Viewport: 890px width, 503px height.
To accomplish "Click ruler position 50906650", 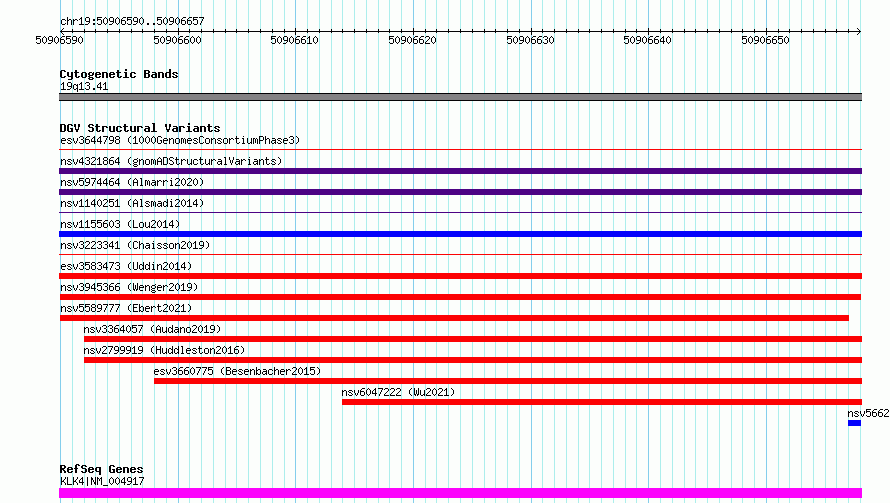I will tap(765, 40).
